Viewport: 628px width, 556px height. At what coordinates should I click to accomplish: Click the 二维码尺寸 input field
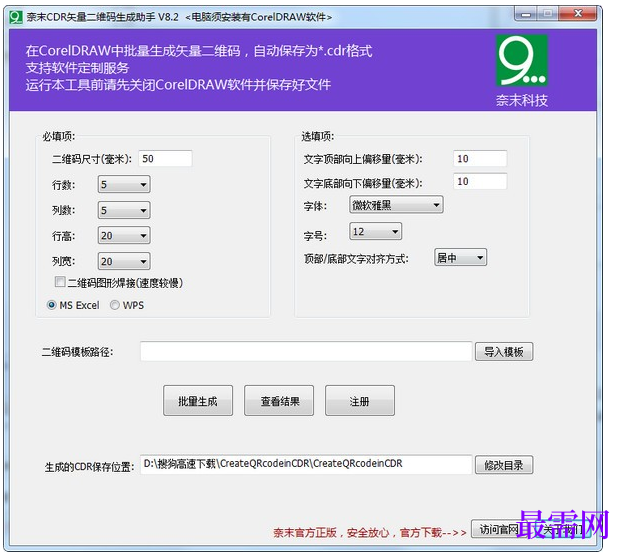coord(165,159)
